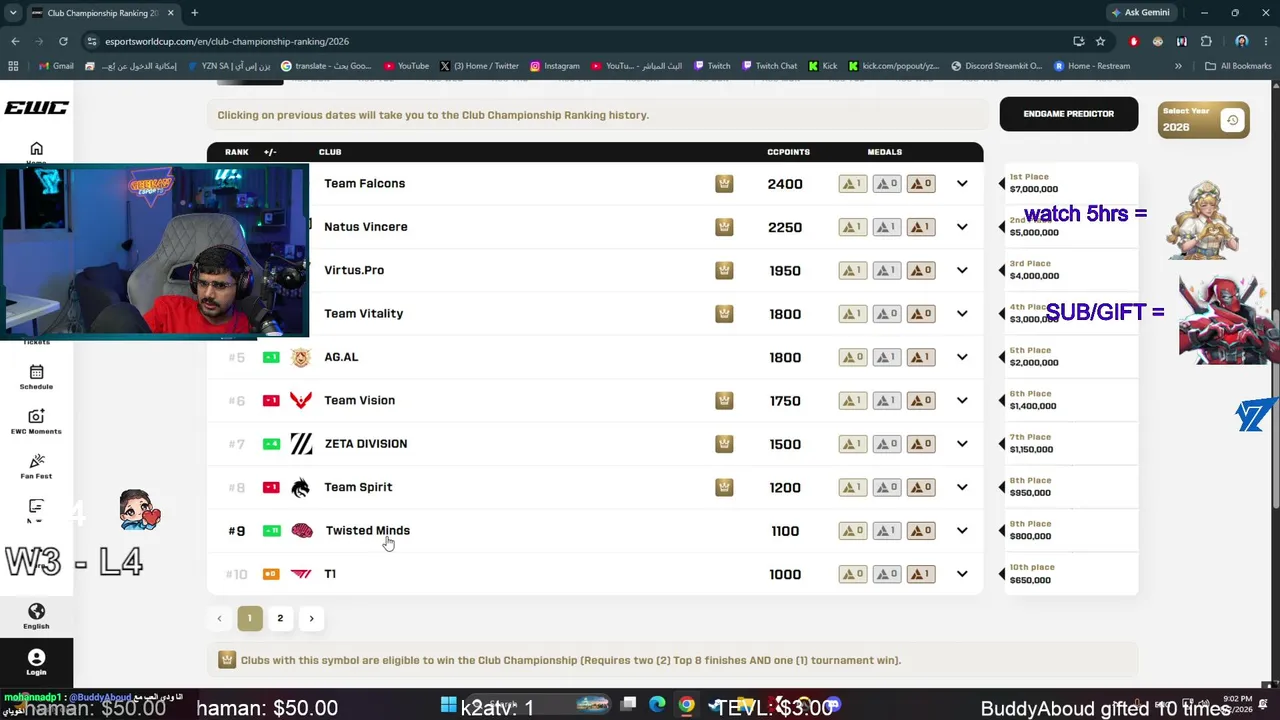Viewport: 1280px width, 720px height.
Task: Open the Select Year 2026 dropdown
Action: [1204, 120]
